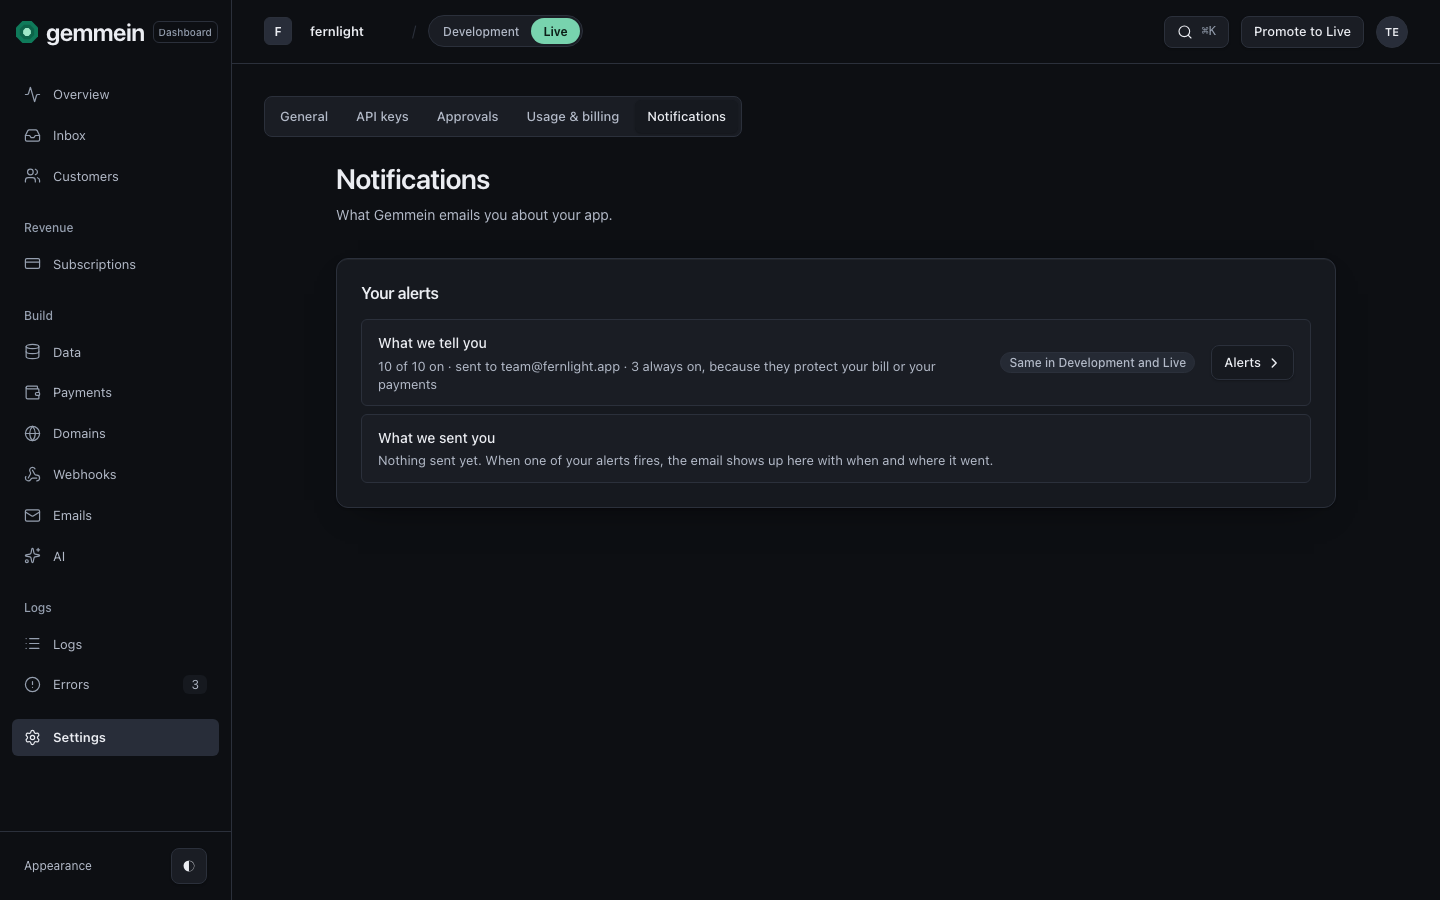The image size is (1440, 900).
Task: Click the AI sparkle icon
Action: [x=33, y=556]
